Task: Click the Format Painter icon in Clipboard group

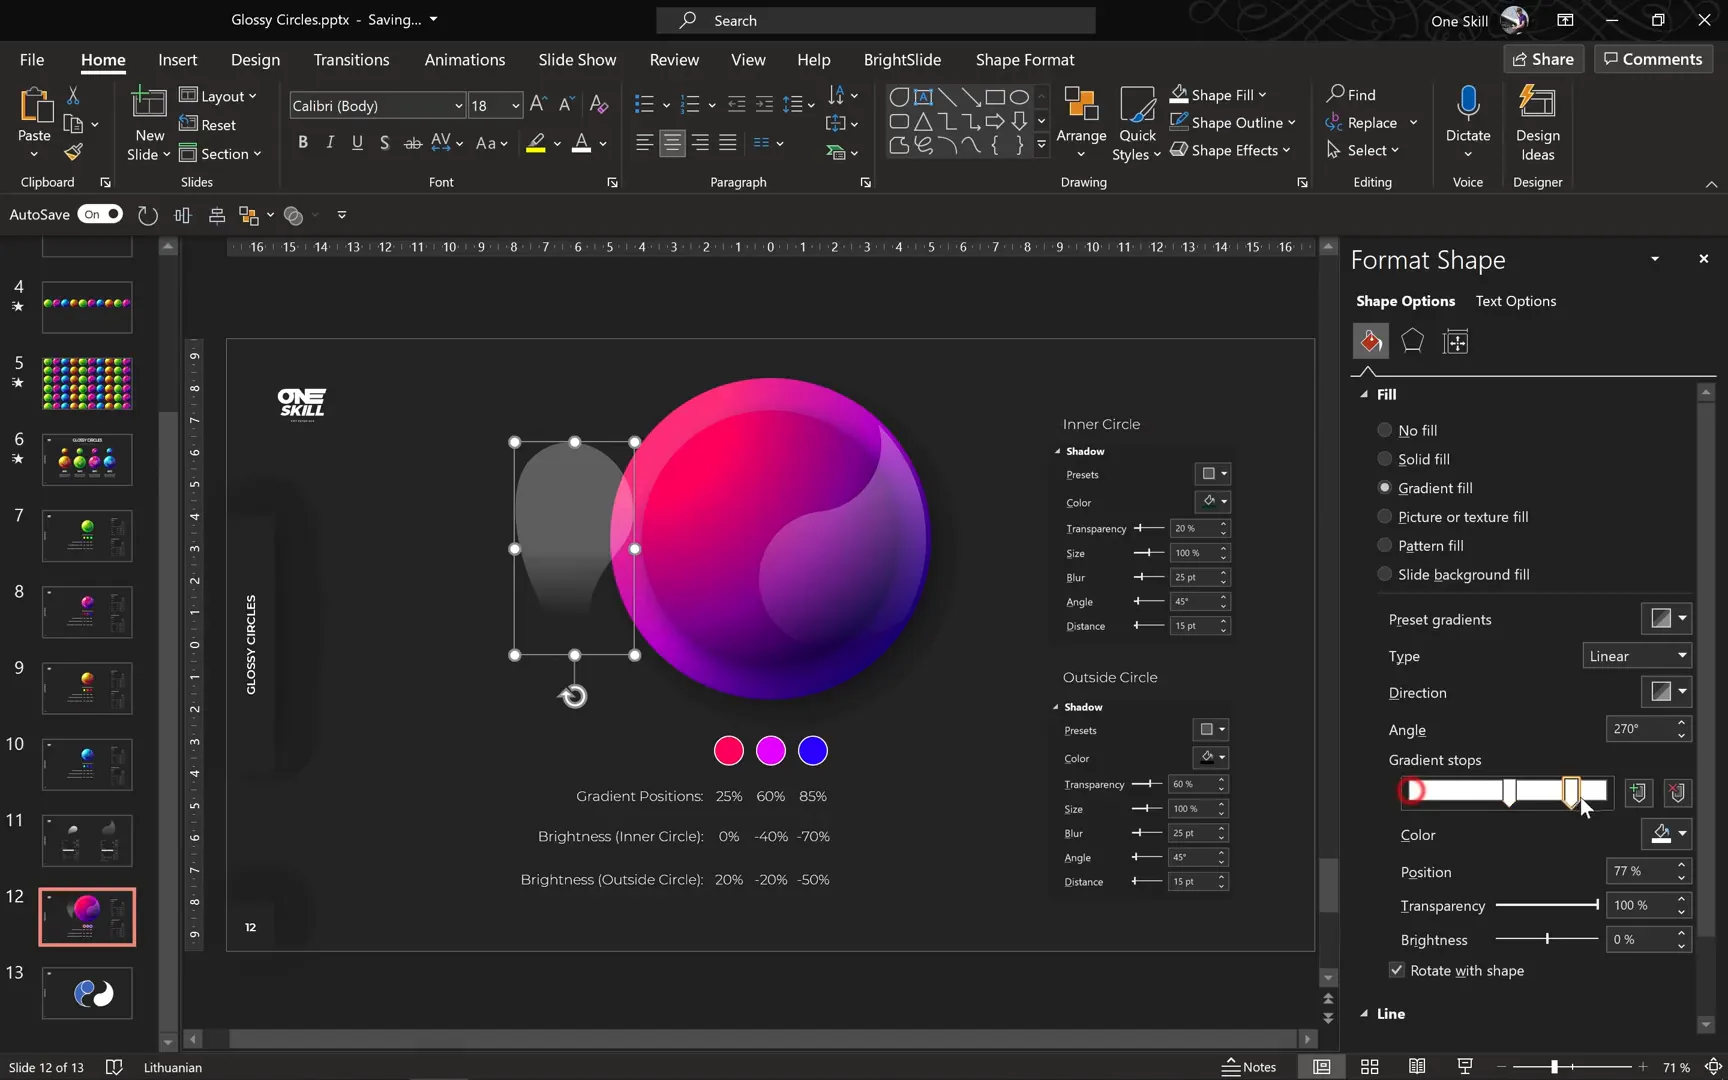Action: 72,152
